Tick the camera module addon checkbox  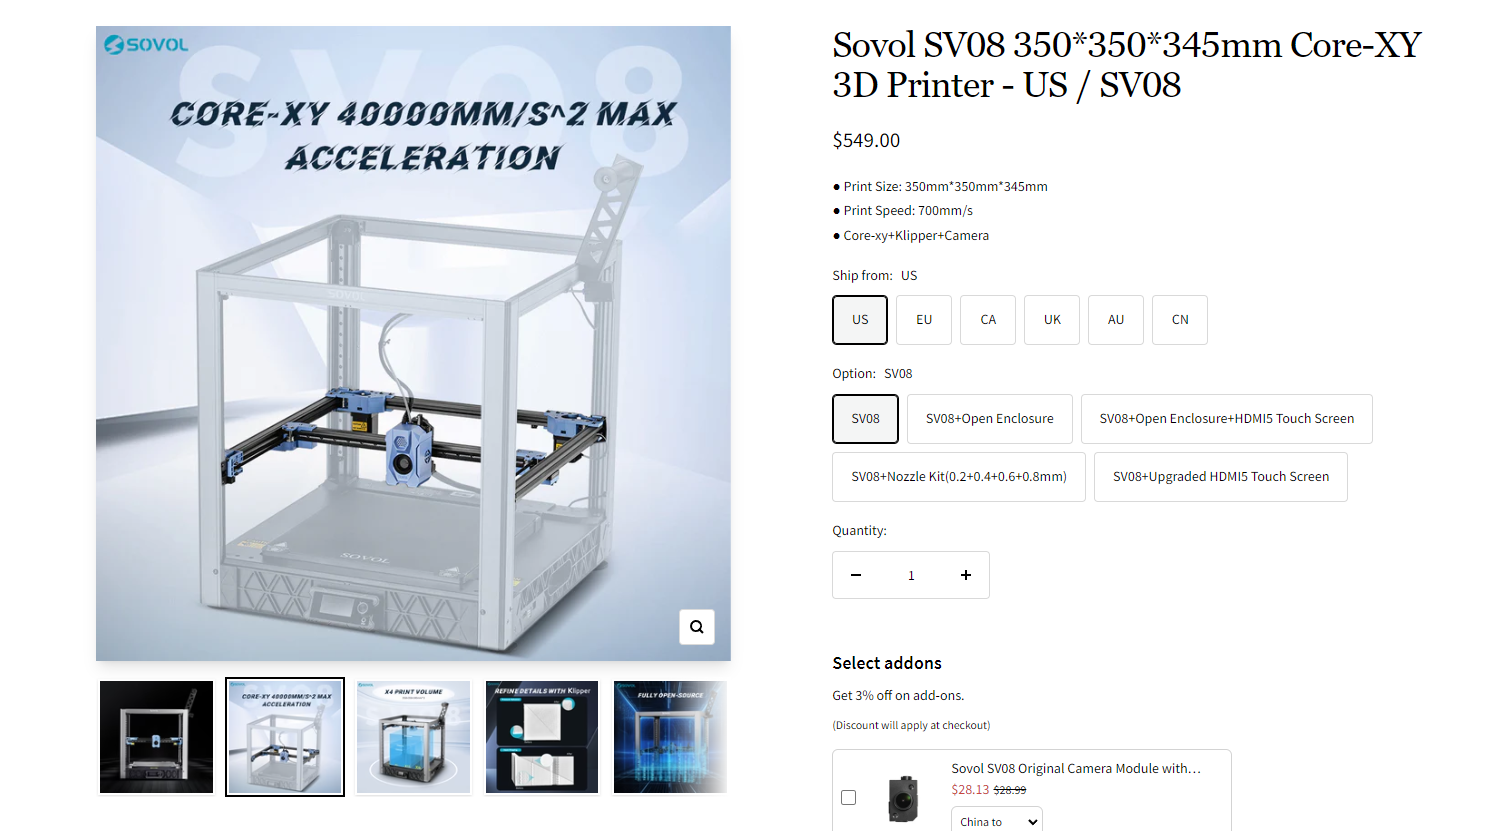click(849, 797)
